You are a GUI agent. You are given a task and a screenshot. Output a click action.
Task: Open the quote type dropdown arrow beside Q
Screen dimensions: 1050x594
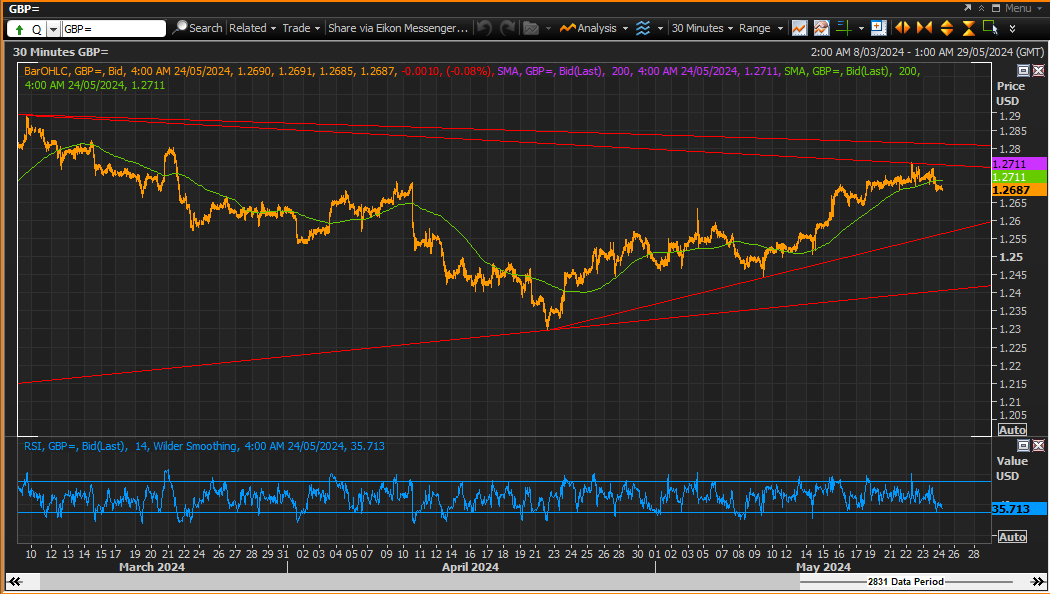click(x=53, y=29)
